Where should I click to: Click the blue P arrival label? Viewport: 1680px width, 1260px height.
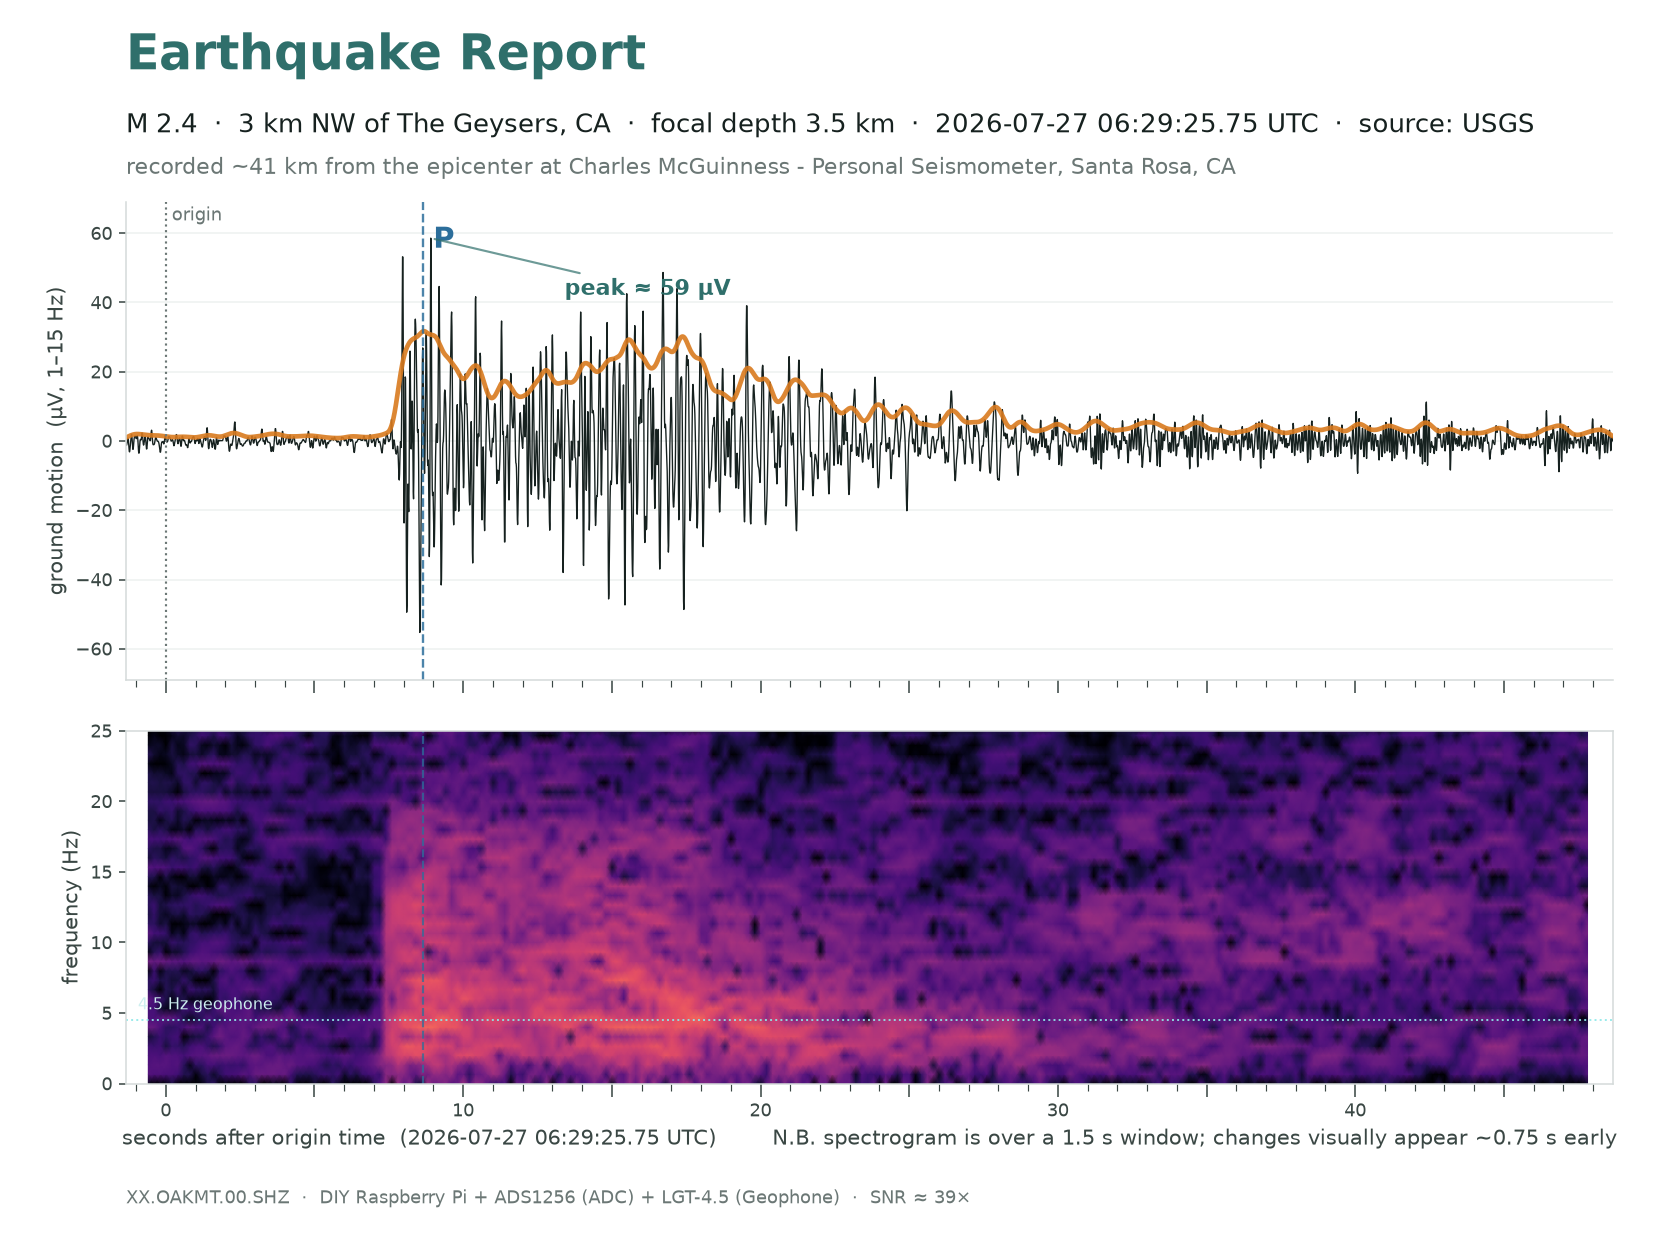pyautogui.click(x=444, y=238)
